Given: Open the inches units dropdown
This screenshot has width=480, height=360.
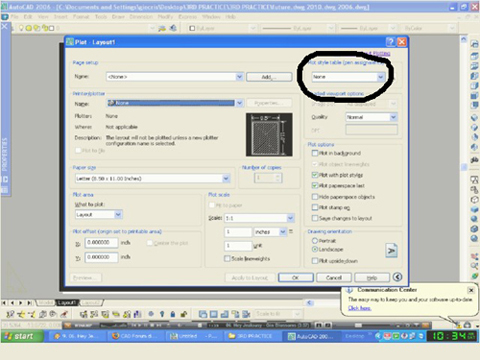Looking at the screenshot, I should coord(283,232).
